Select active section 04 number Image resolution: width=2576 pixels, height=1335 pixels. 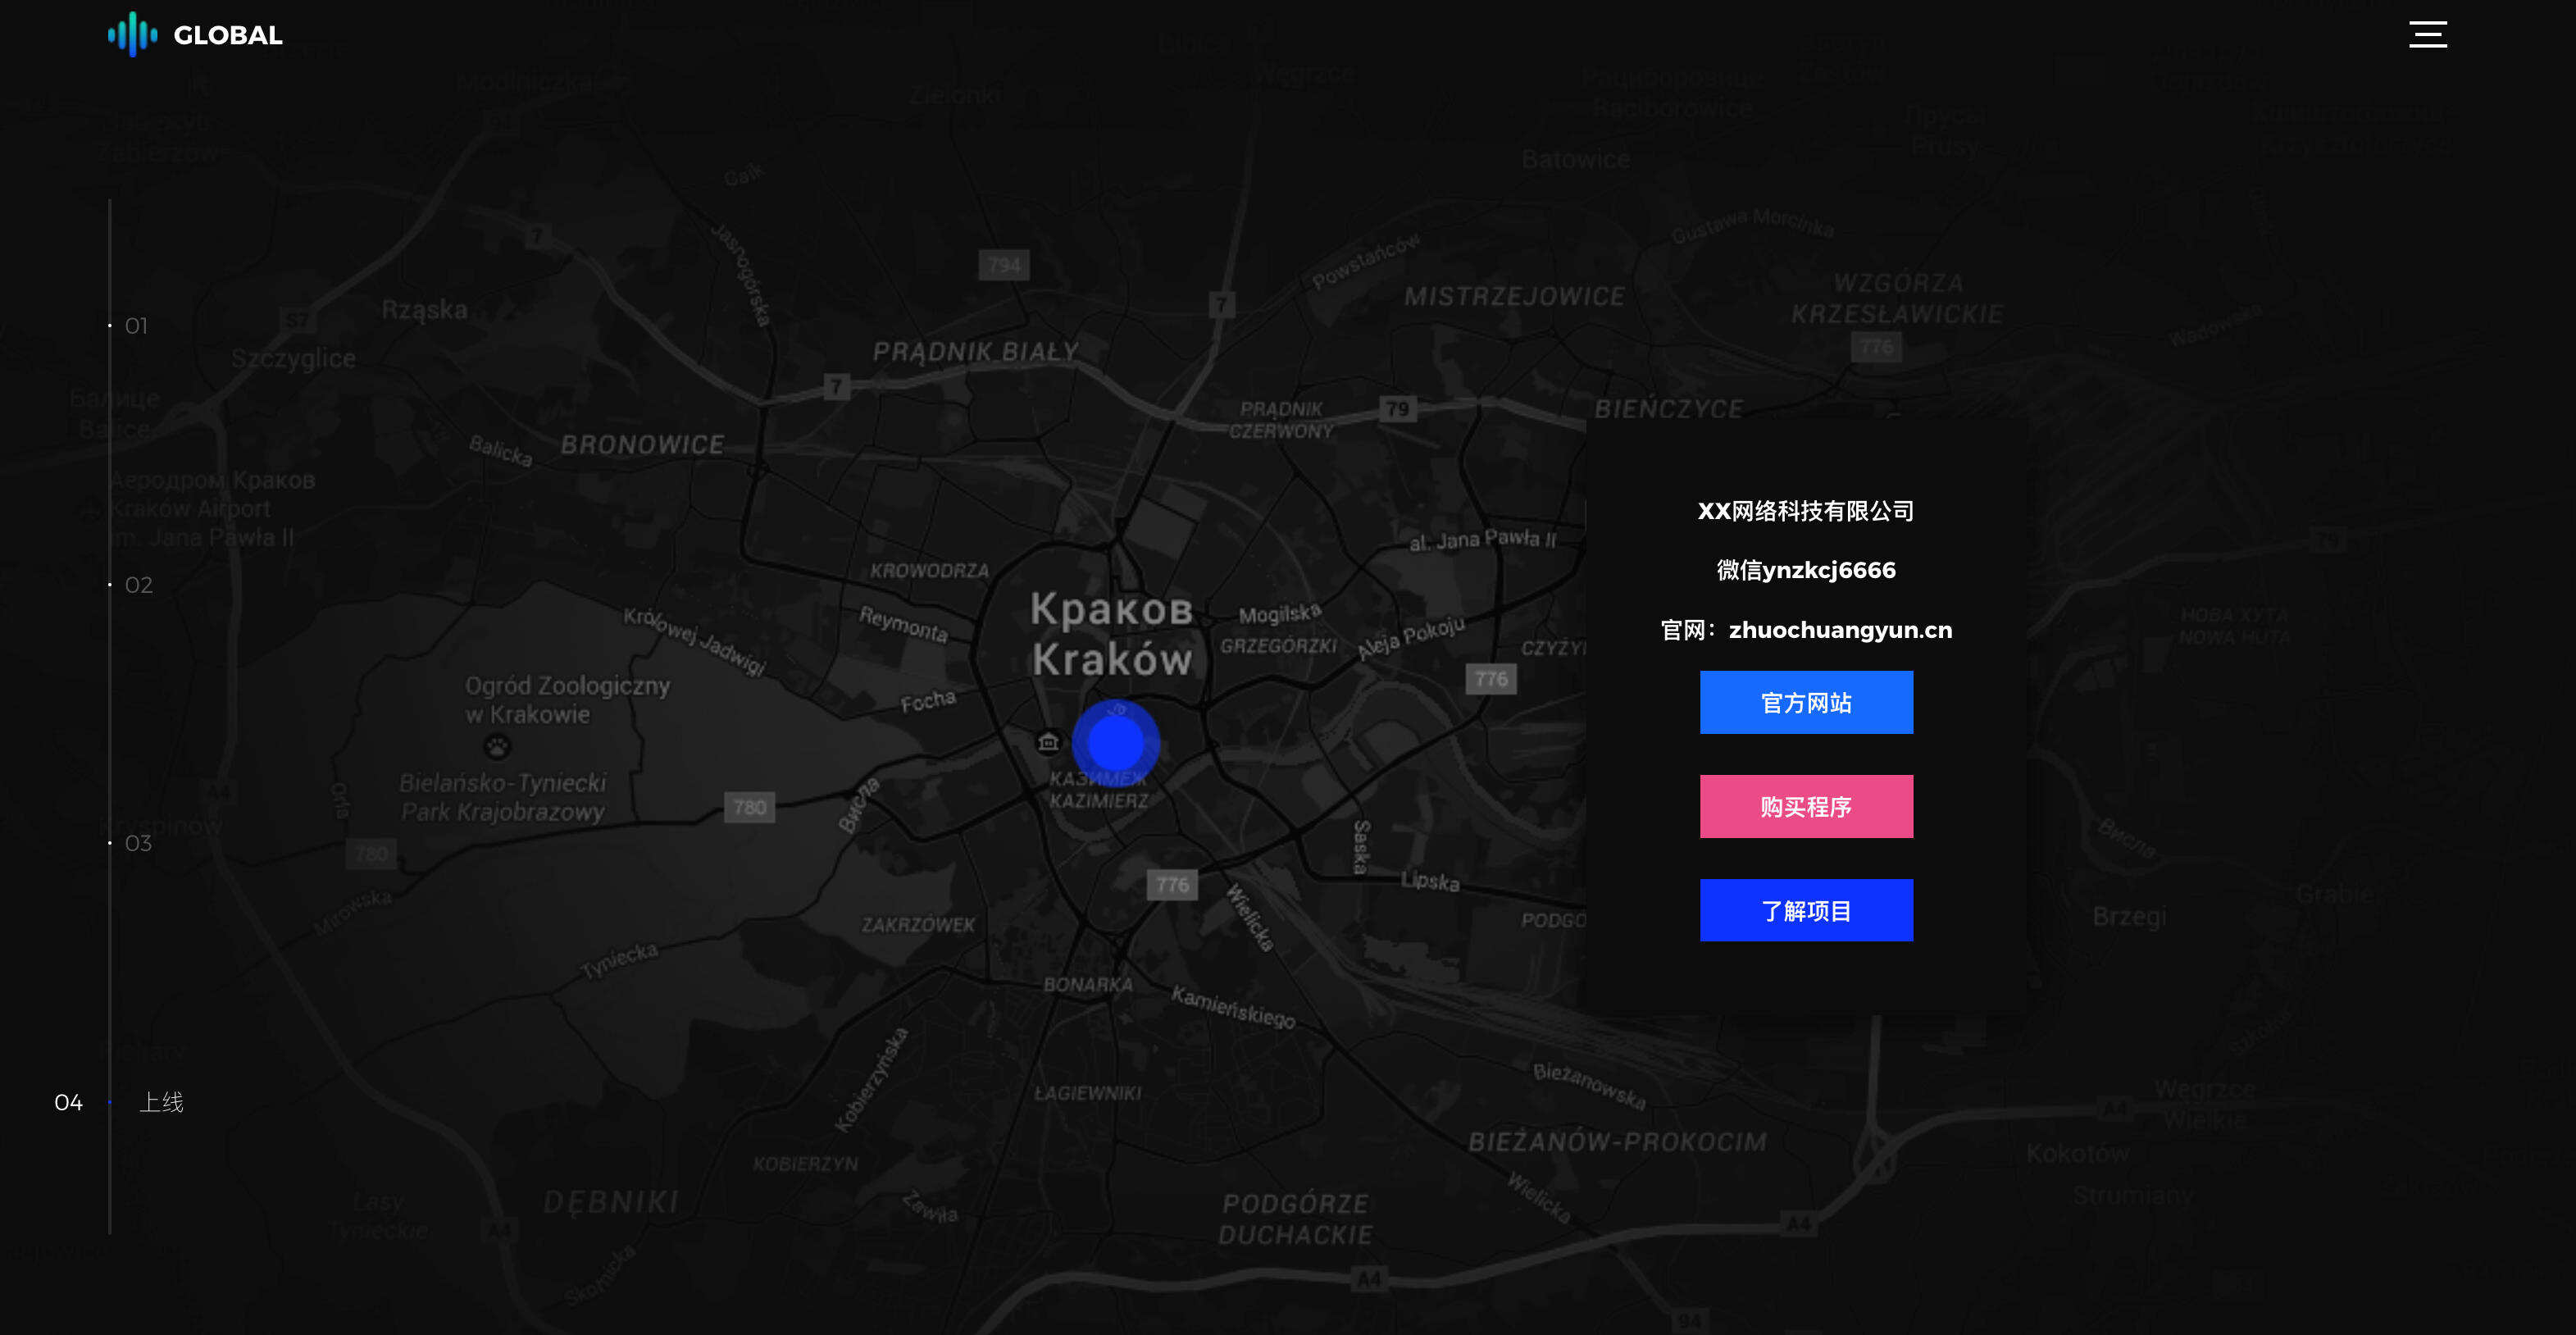click(x=68, y=1102)
